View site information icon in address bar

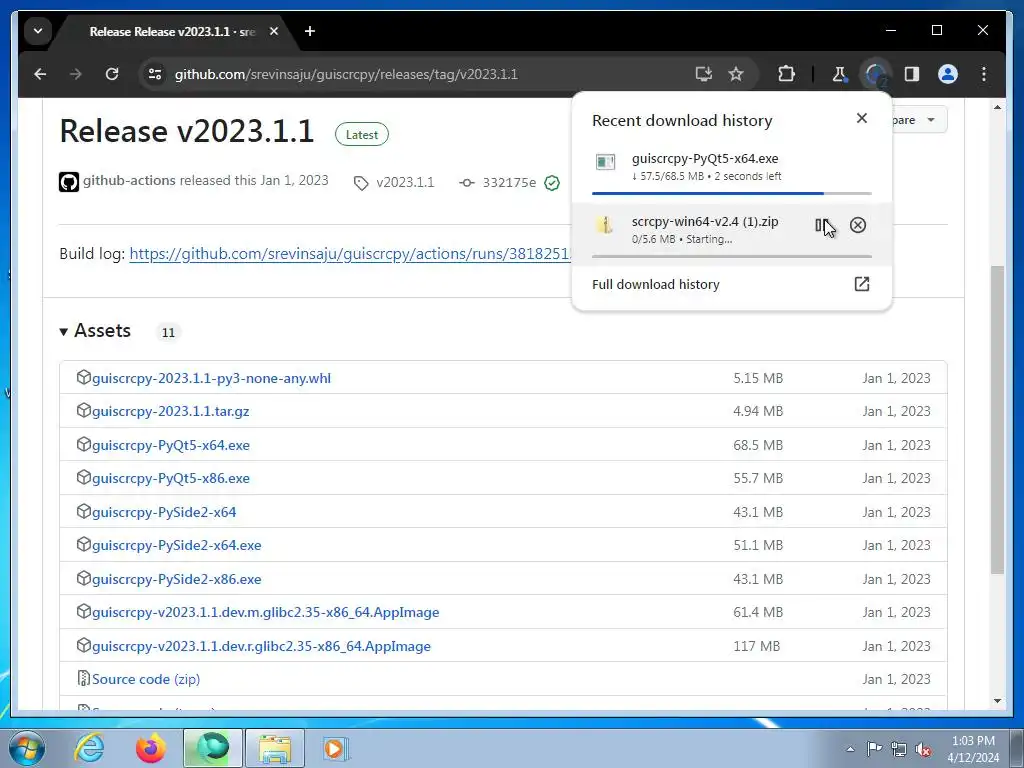(155, 74)
